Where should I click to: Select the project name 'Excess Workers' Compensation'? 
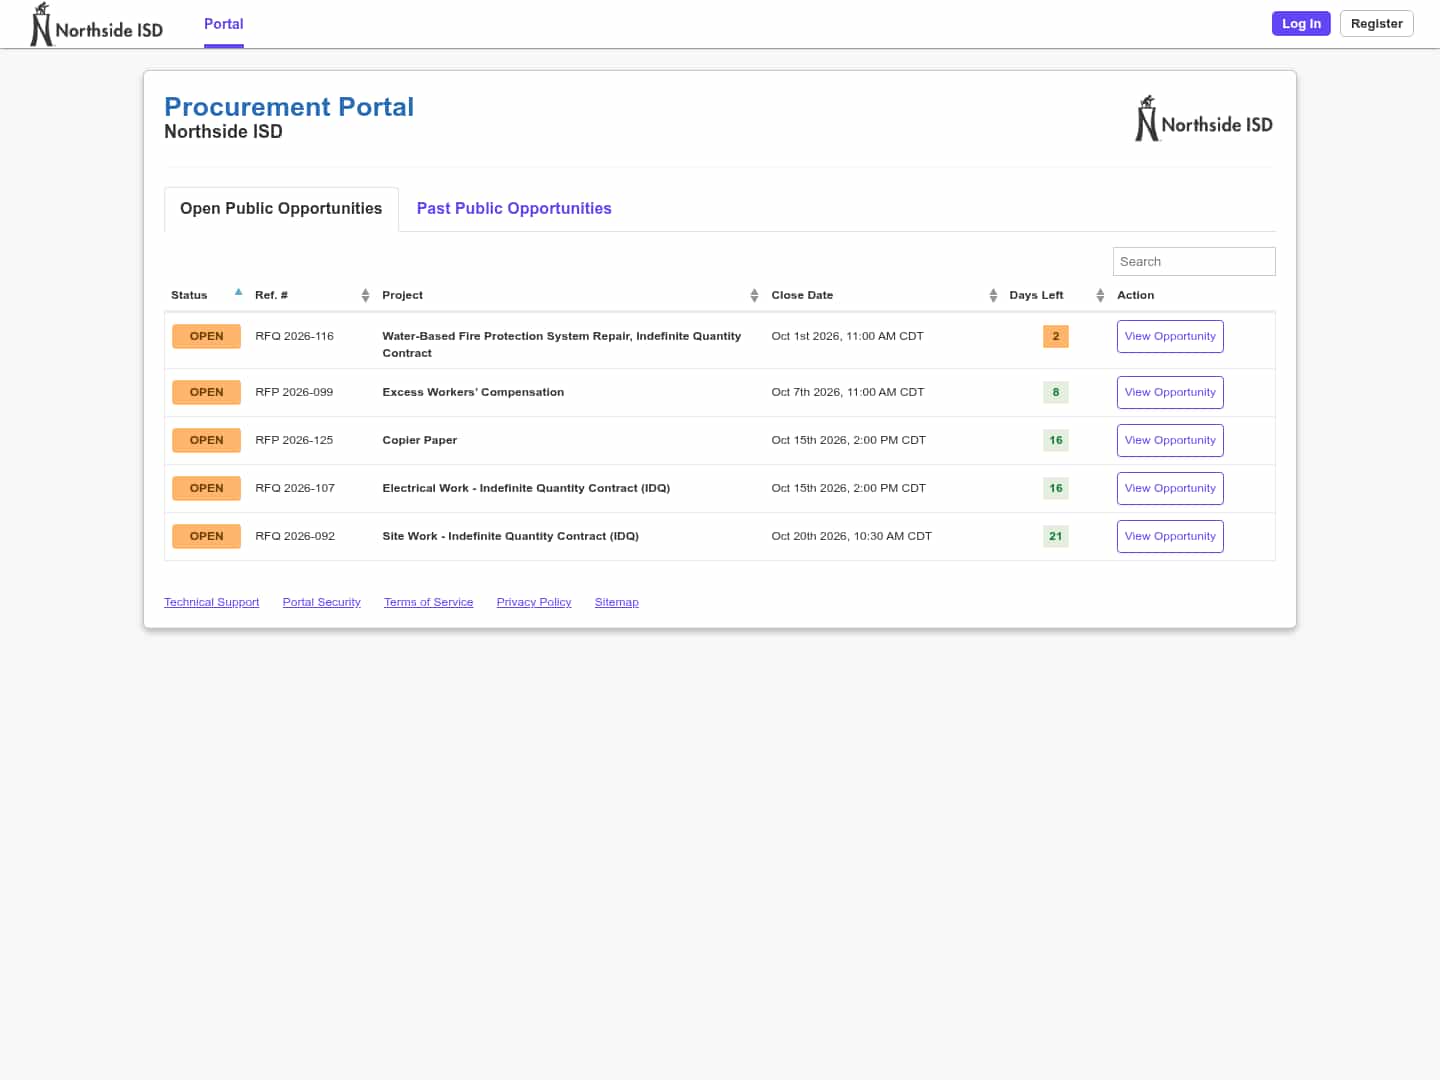click(x=473, y=393)
